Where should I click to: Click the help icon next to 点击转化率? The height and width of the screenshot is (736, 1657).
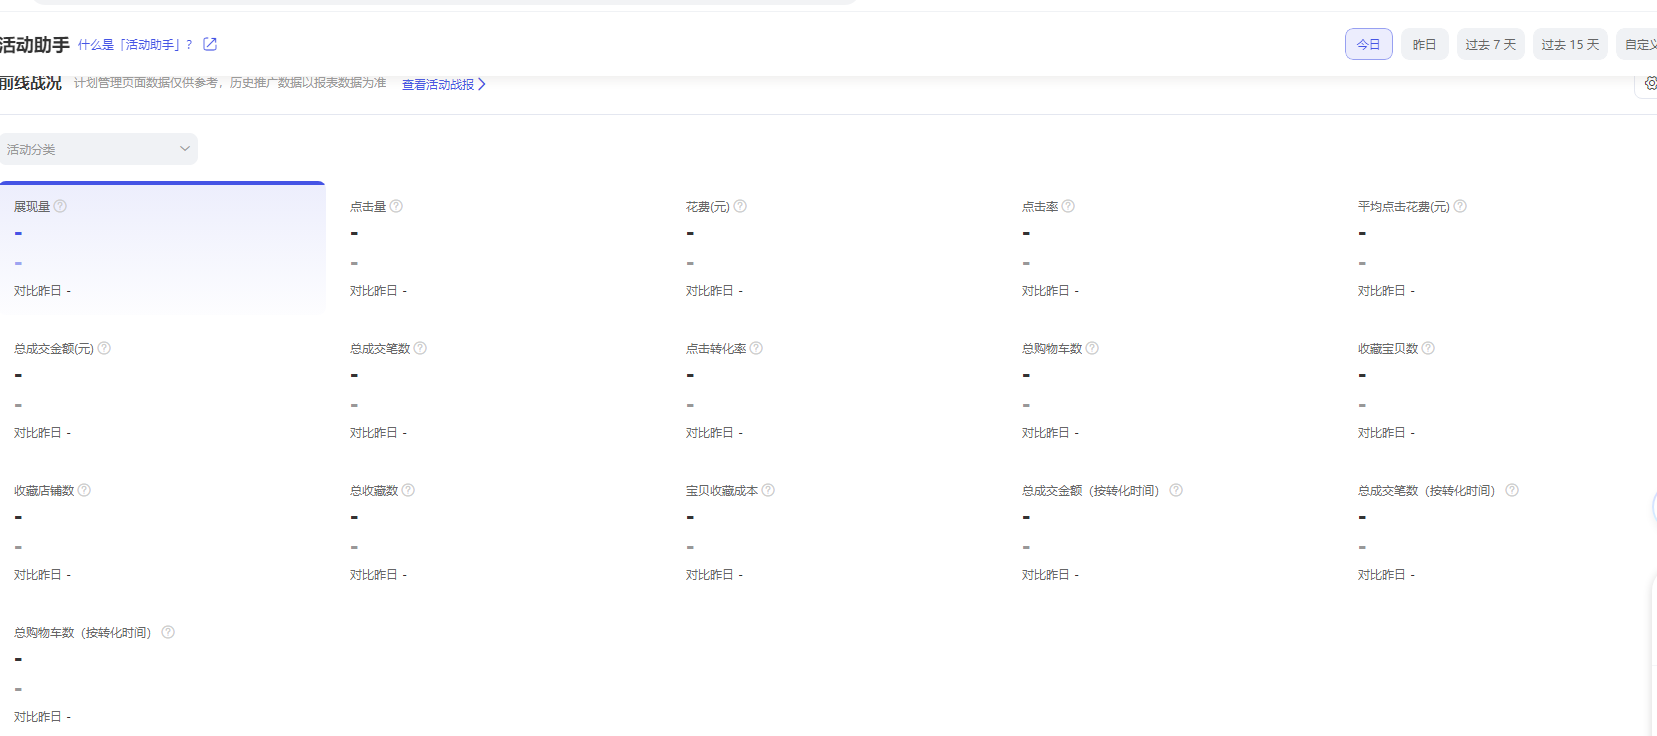756,348
